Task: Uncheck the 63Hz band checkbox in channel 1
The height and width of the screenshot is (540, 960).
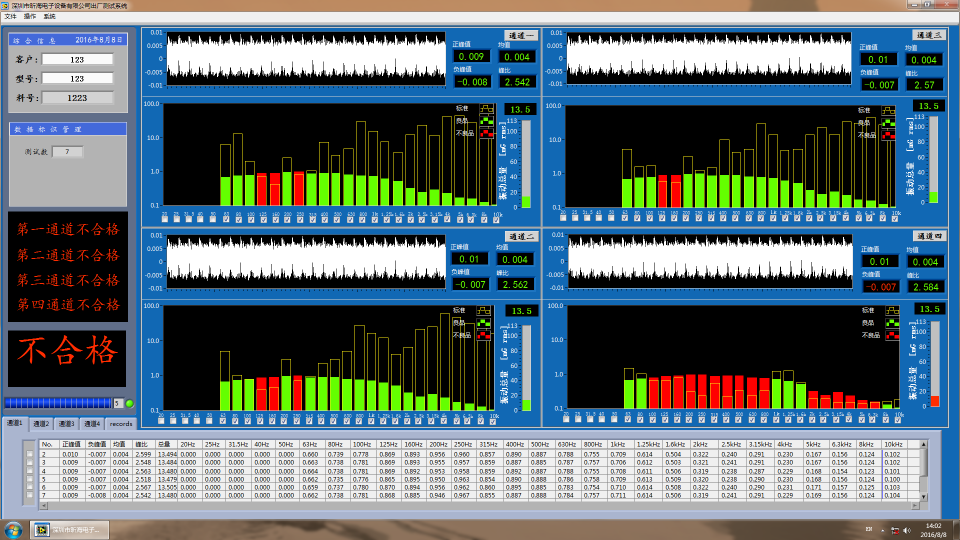Action: (225, 220)
